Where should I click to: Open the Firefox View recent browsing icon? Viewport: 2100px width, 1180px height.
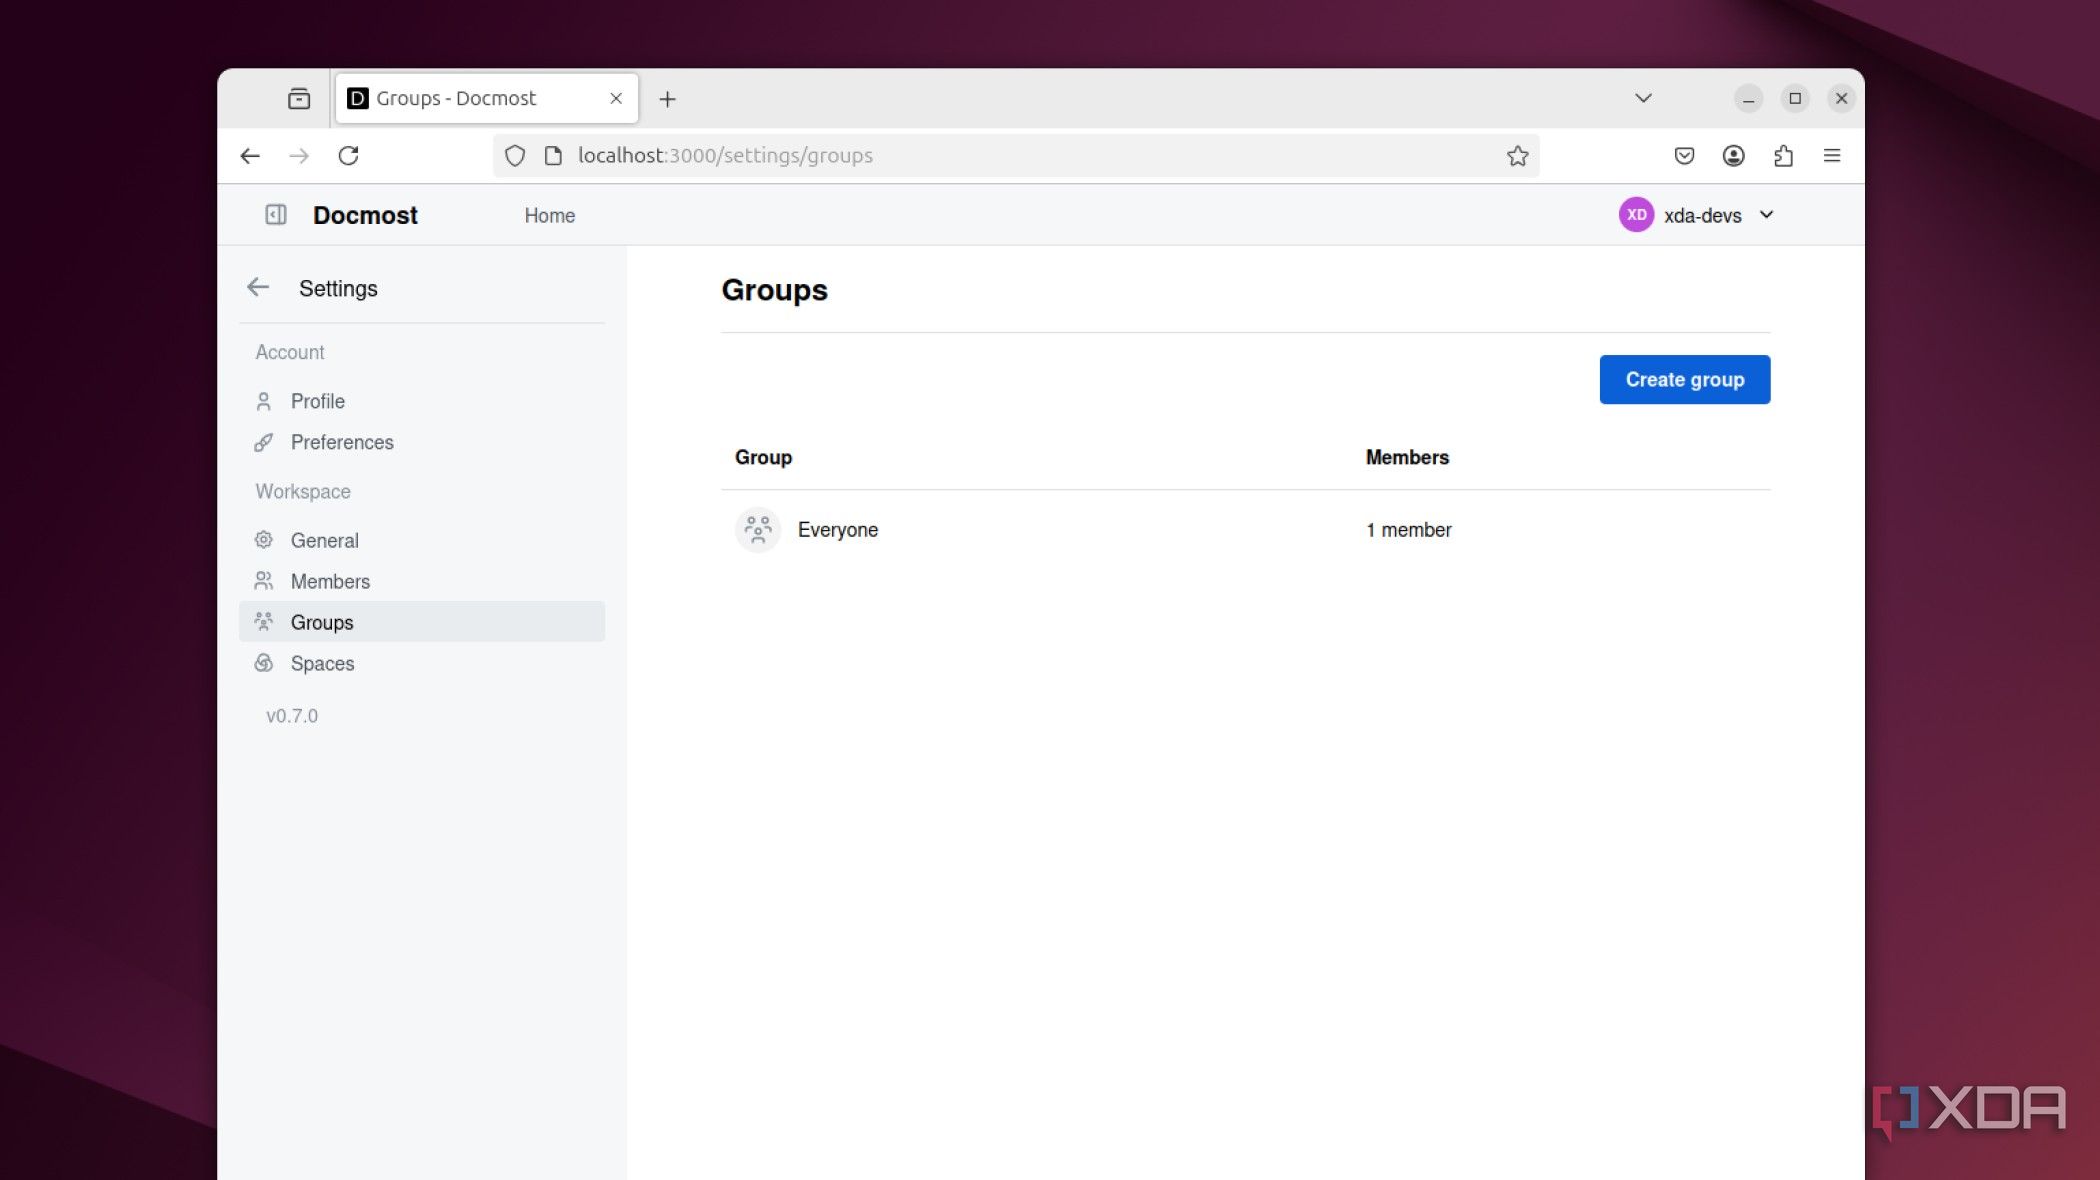[299, 99]
